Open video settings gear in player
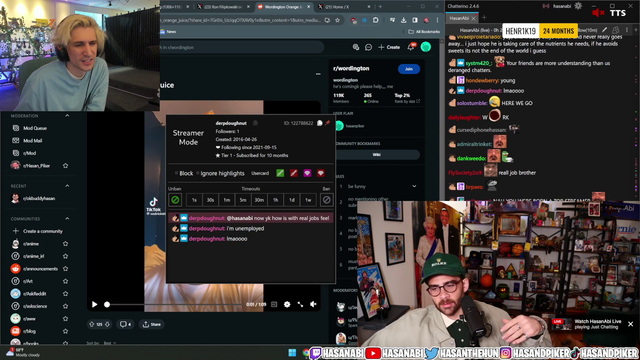Viewport: 640px width, 360px height. coord(287,304)
